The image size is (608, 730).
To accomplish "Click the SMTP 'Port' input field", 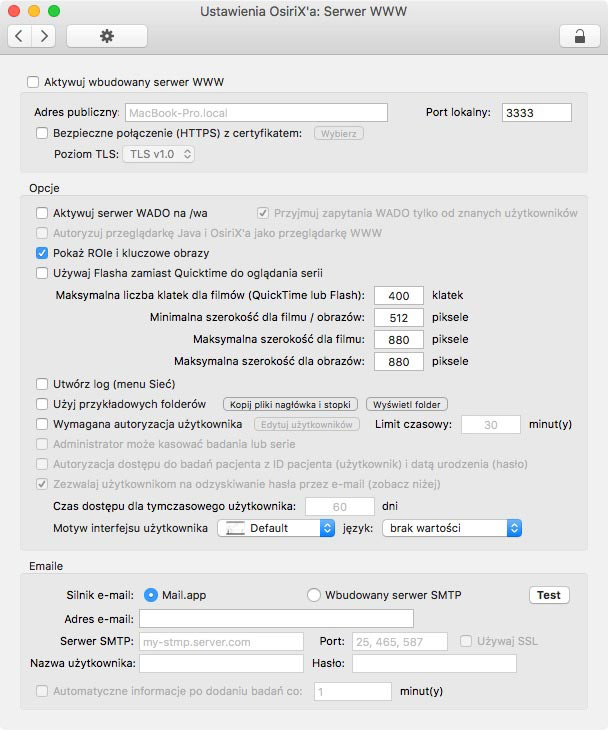I will pyautogui.click(x=400, y=642).
